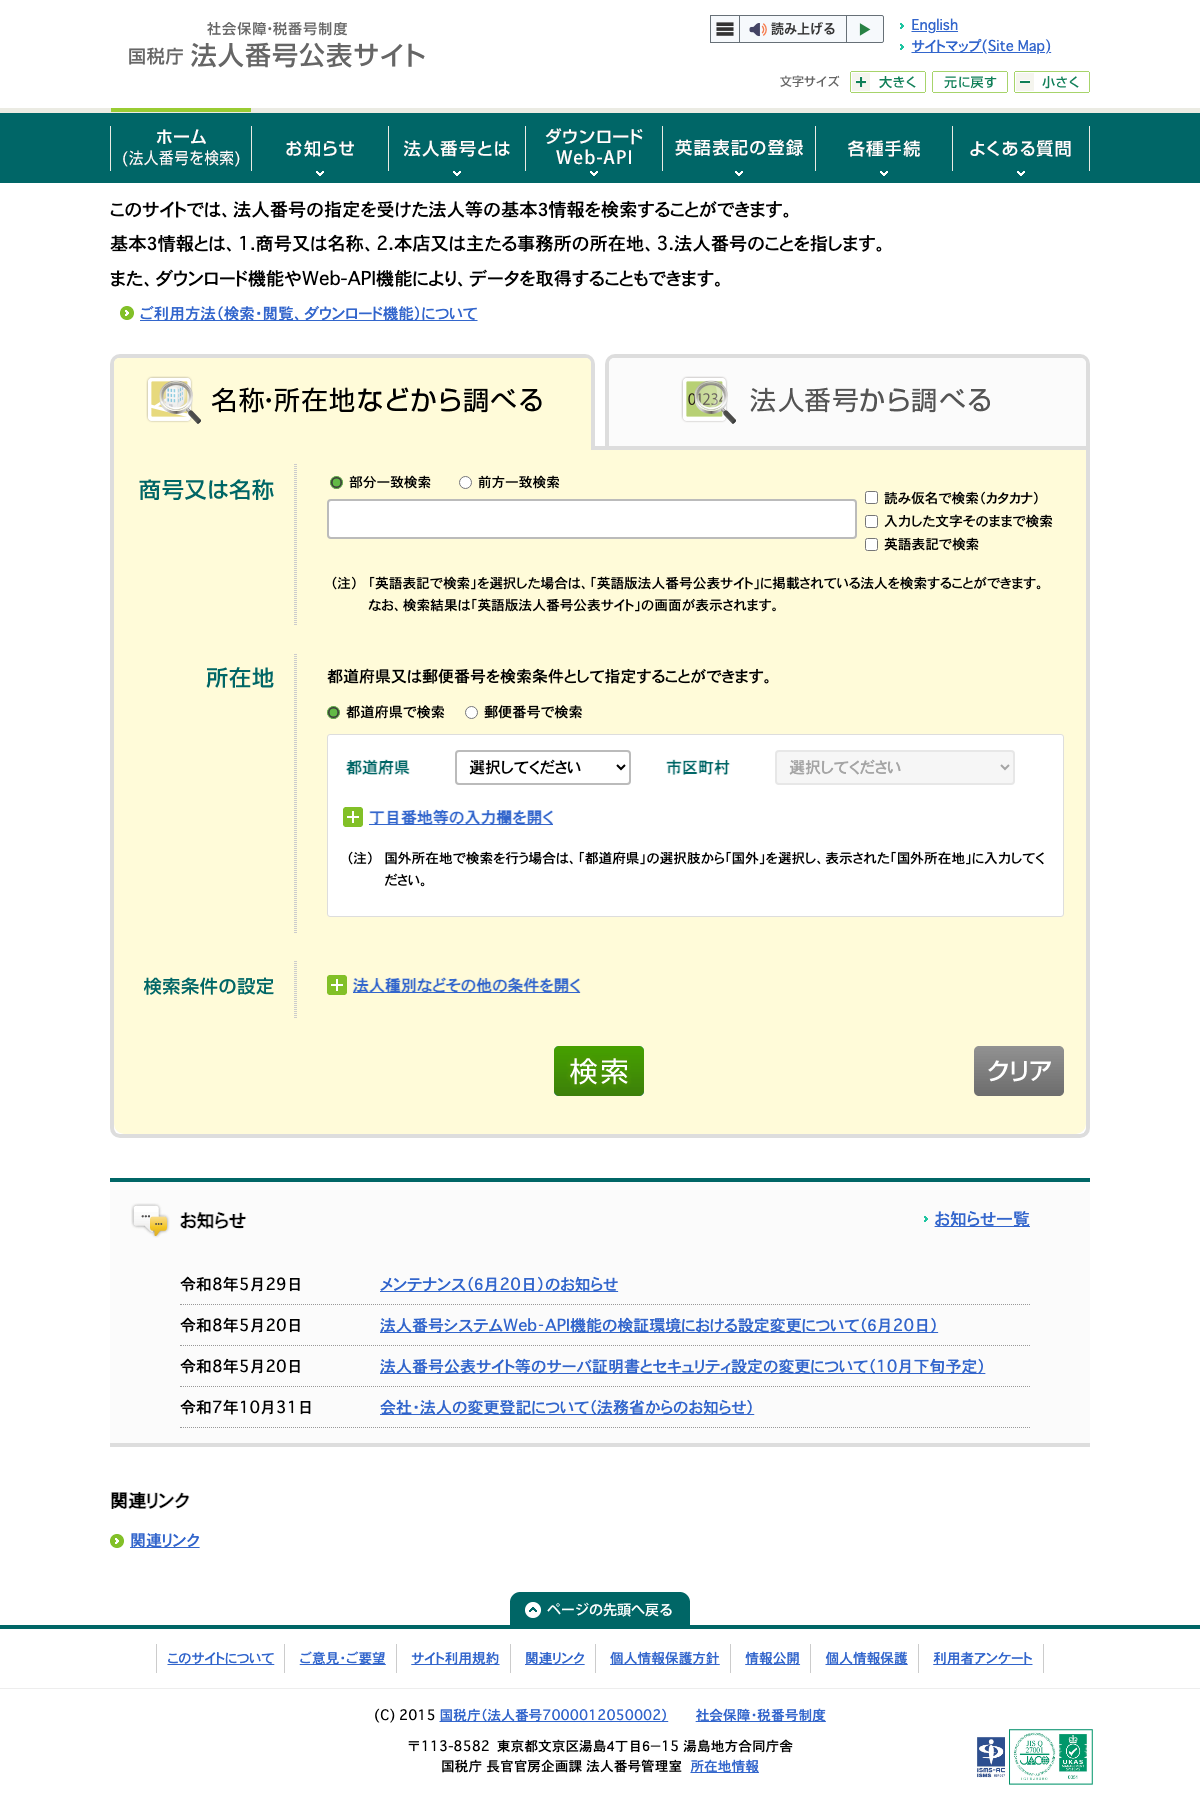Click the speaker 読み上げる button

(793, 29)
